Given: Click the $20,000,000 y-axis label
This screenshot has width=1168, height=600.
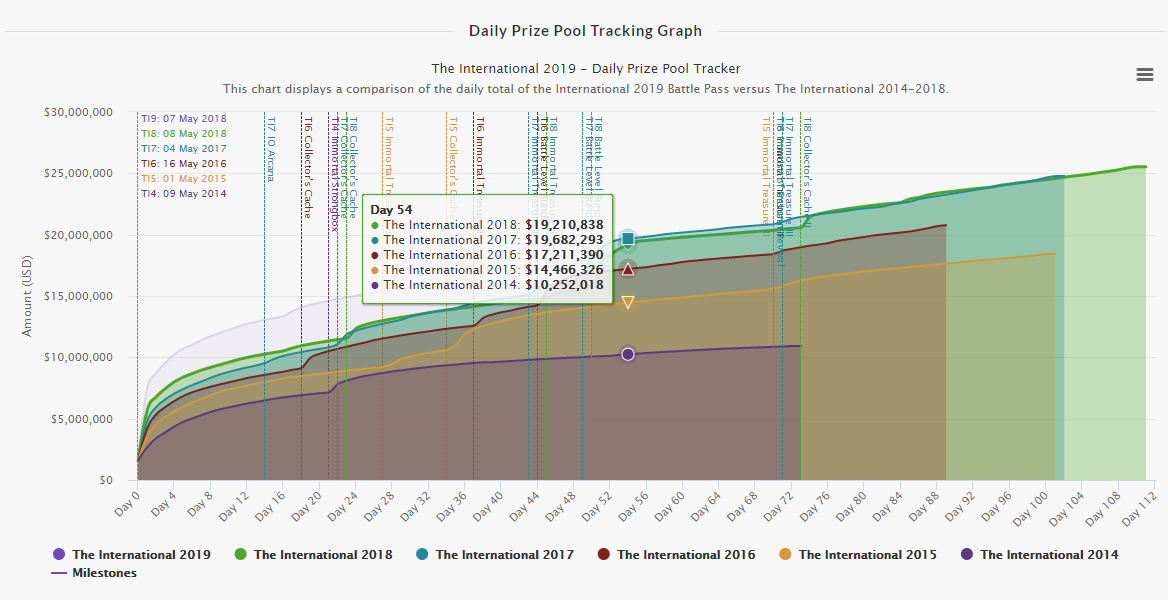Looking at the screenshot, I should coord(78,235).
